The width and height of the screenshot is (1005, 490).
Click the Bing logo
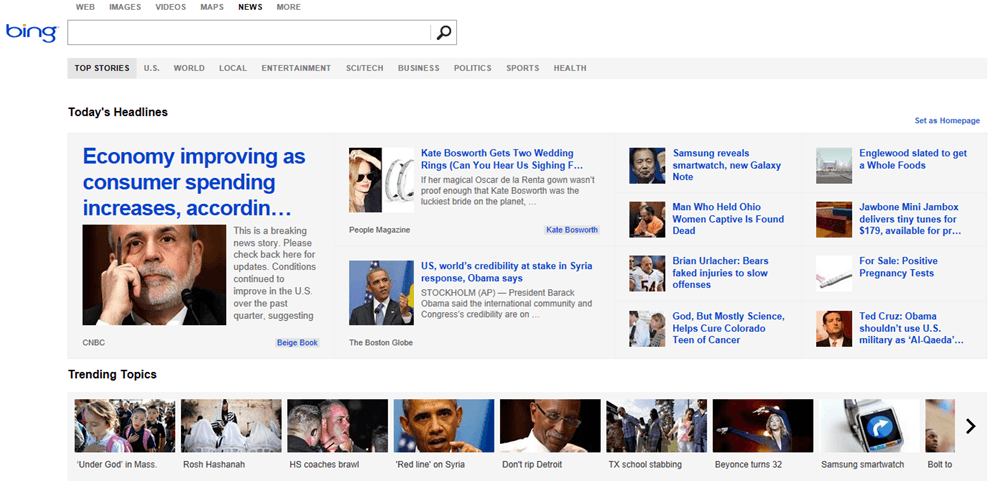pyautogui.click(x=32, y=32)
